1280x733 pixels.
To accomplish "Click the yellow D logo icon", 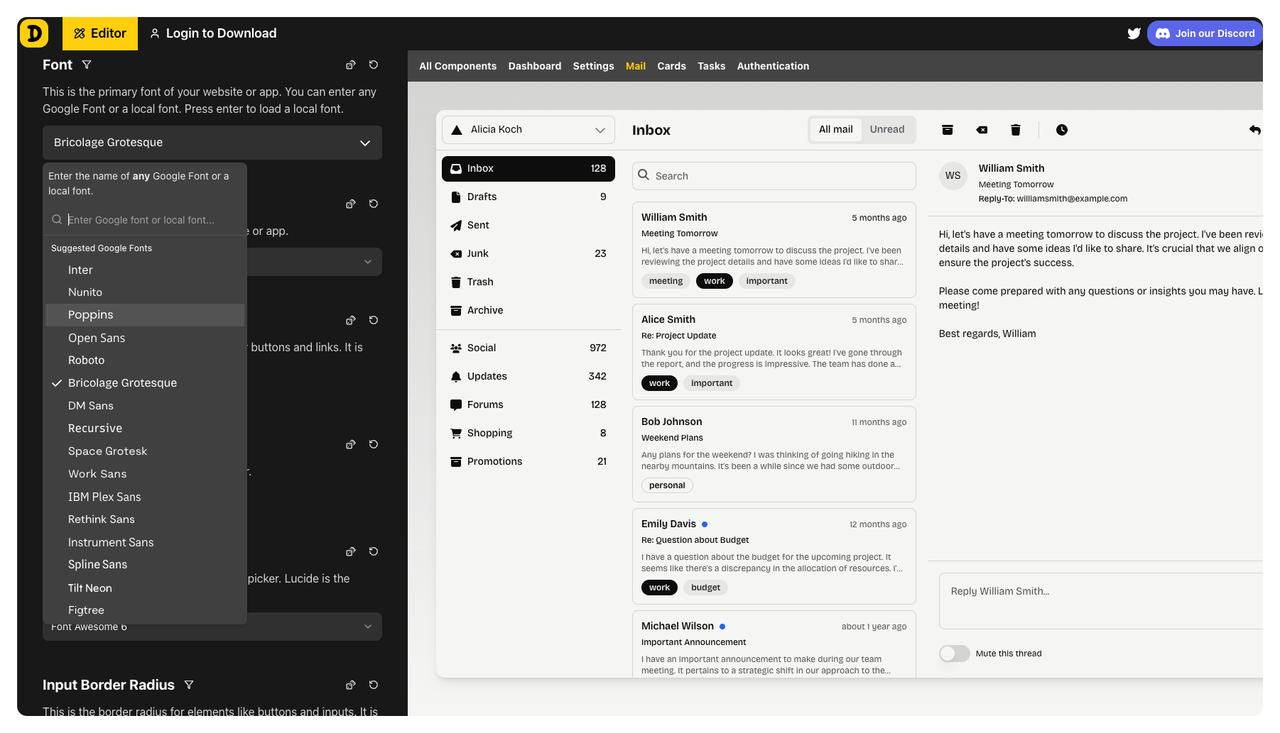I will point(33,33).
